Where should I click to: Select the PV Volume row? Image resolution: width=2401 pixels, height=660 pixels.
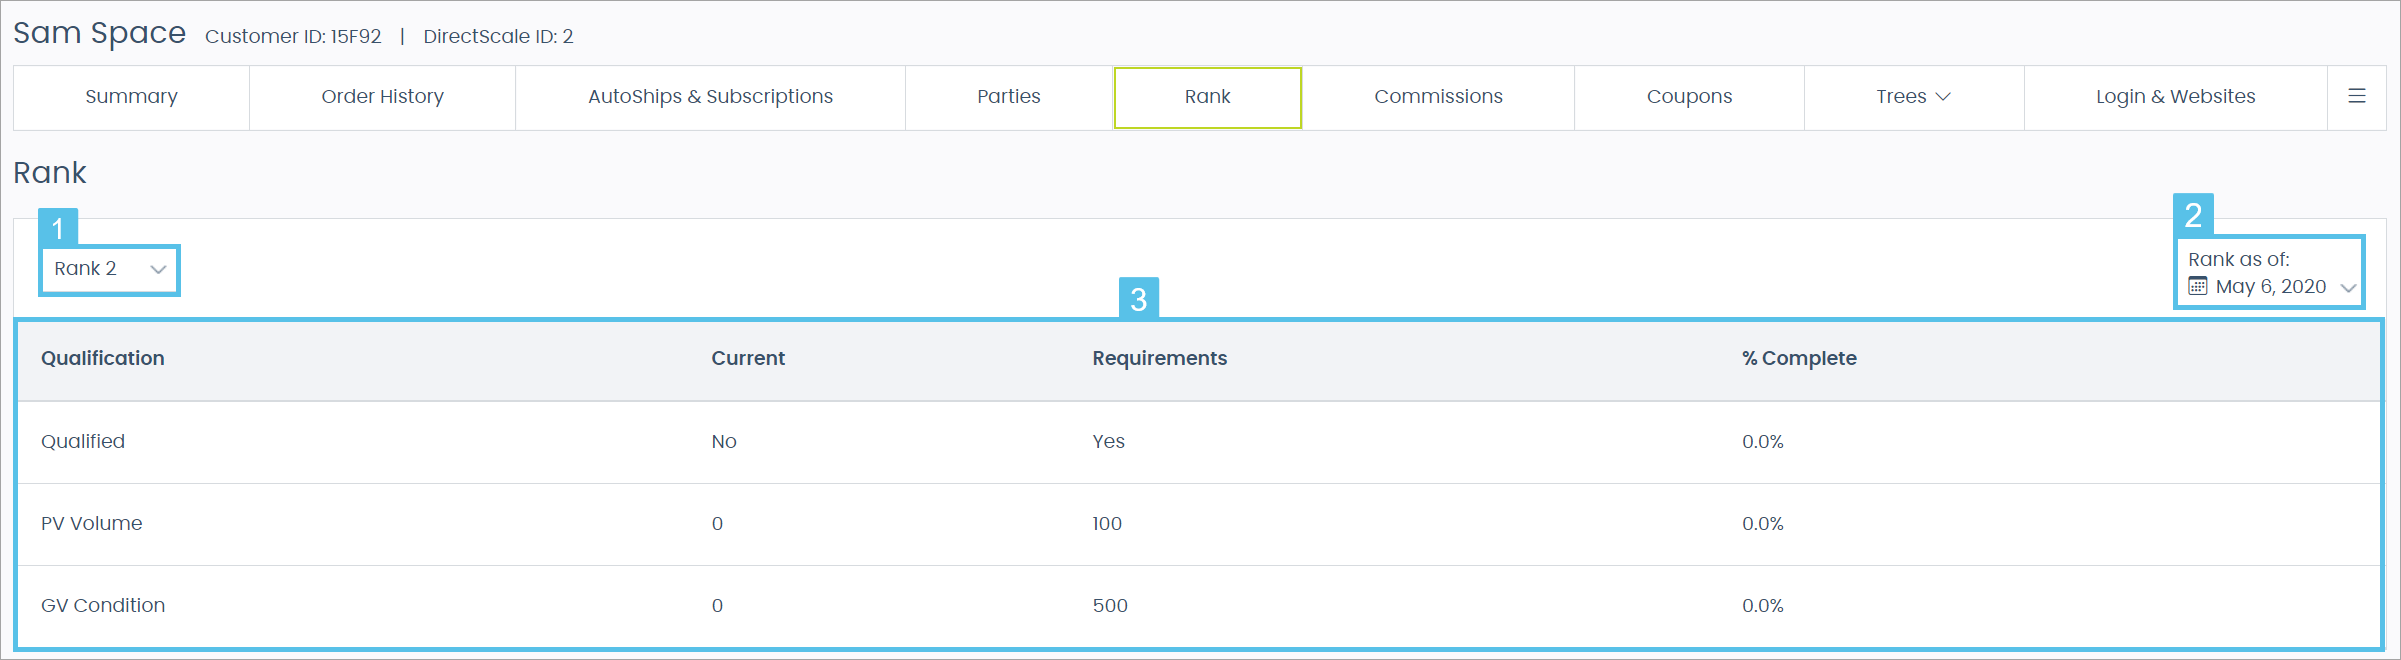click(x=92, y=524)
